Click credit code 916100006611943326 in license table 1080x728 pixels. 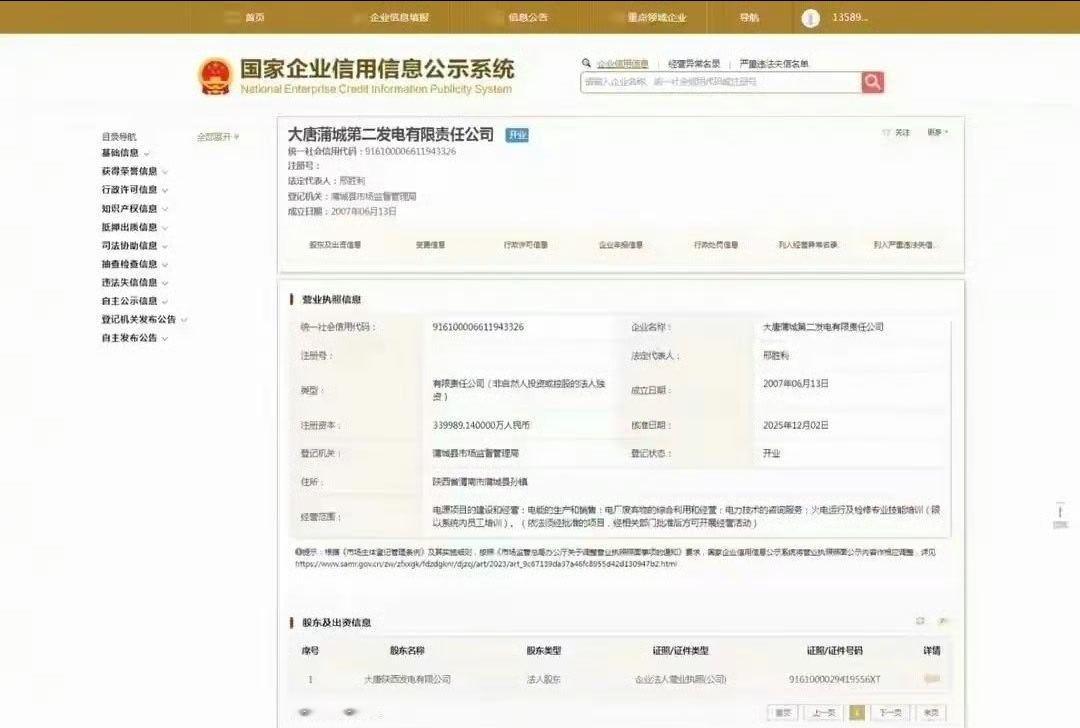click(x=478, y=326)
